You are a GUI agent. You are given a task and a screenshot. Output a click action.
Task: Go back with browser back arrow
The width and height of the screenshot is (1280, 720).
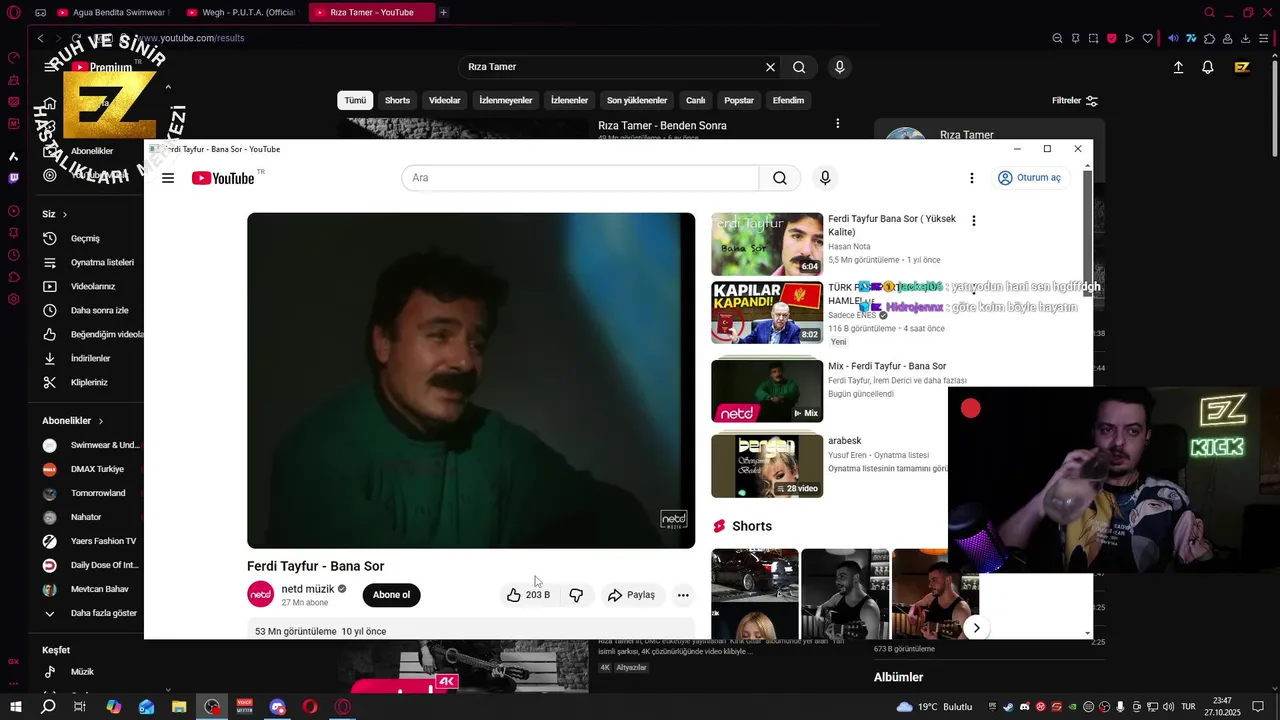click(x=40, y=38)
